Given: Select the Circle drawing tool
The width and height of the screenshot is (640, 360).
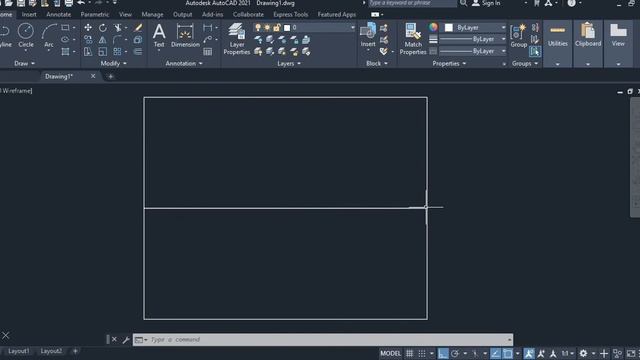Looking at the screenshot, I should click(26, 36).
